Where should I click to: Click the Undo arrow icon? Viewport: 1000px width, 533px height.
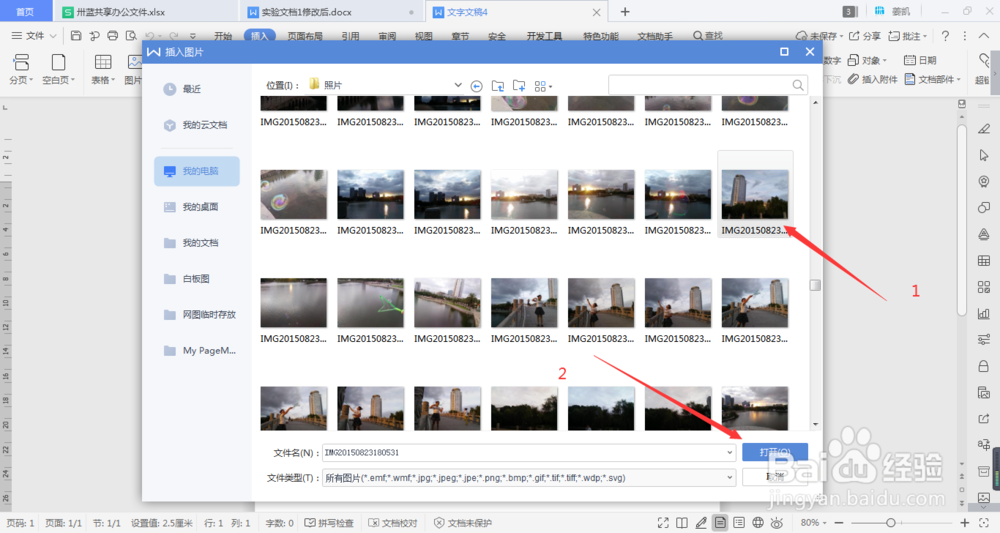click(x=150, y=36)
